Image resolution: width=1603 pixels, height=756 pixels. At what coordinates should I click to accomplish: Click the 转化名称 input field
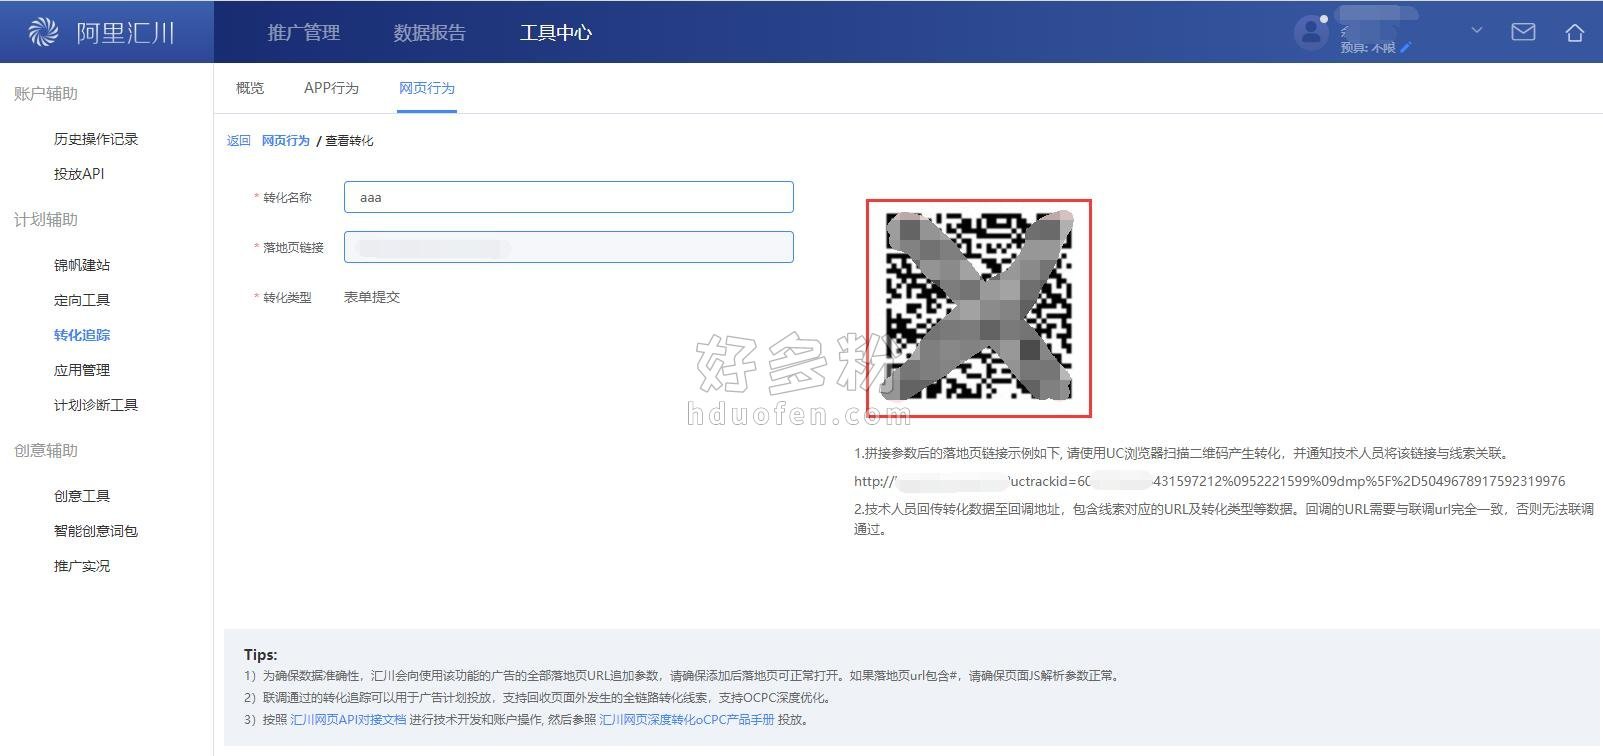click(x=569, y=197)
